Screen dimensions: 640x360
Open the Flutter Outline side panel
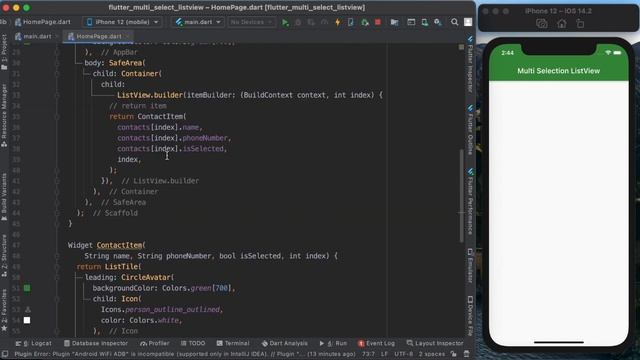470,130
